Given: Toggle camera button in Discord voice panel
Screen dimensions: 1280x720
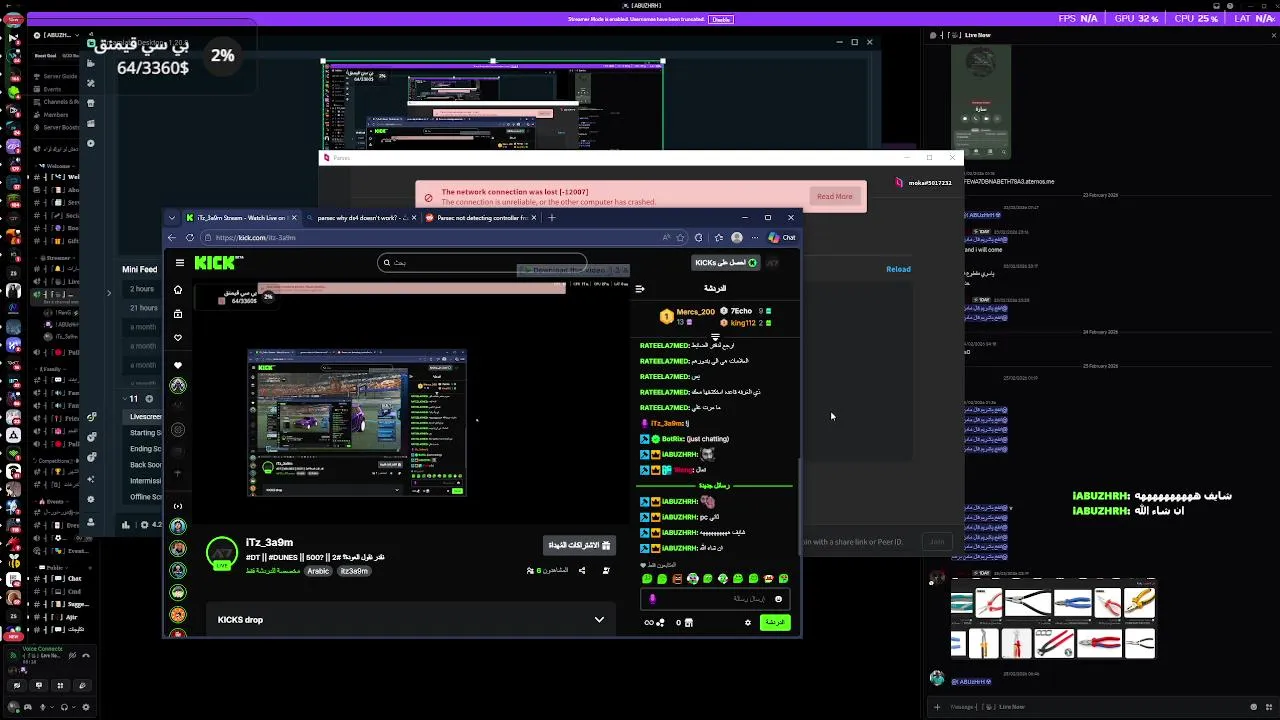Looking at the screenshot, I should [16, 685].
